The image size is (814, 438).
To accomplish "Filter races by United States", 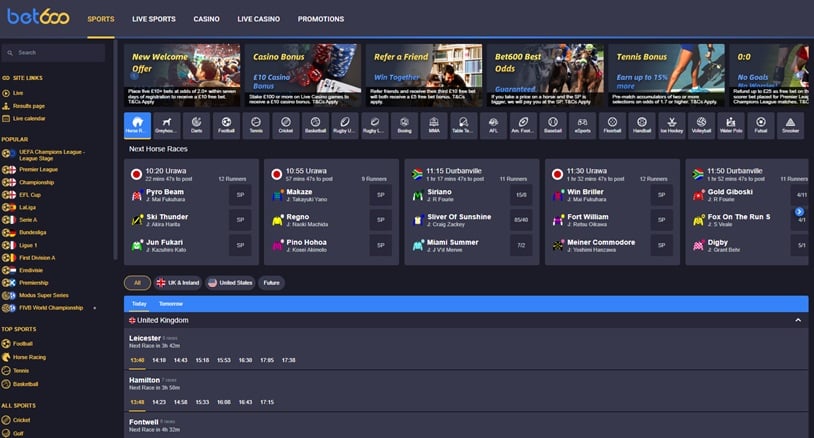I will click(230, 283).
